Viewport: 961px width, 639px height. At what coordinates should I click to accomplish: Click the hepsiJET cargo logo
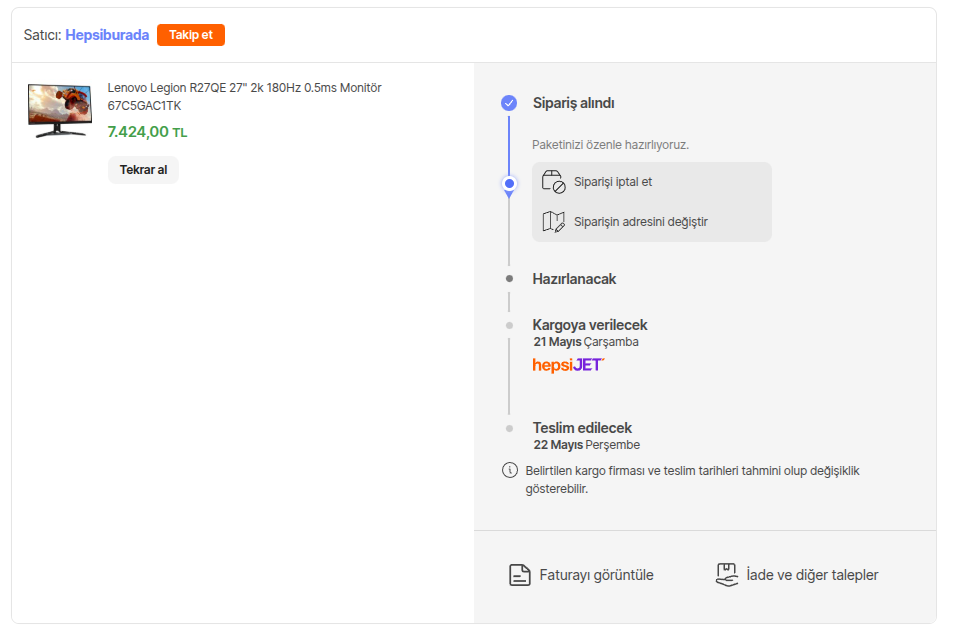click(568, 365)
